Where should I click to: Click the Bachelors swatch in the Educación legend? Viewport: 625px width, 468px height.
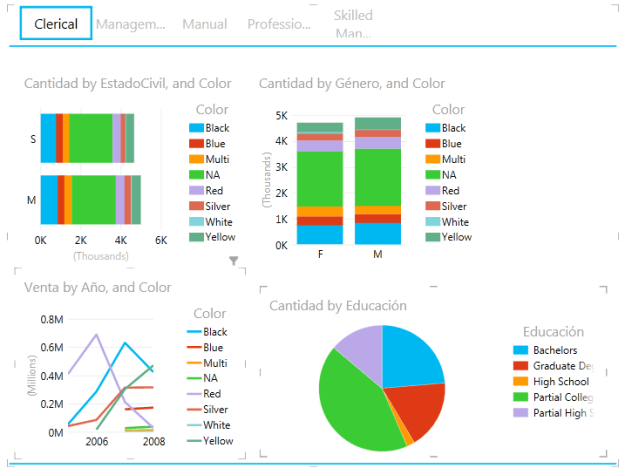[520, 351]
